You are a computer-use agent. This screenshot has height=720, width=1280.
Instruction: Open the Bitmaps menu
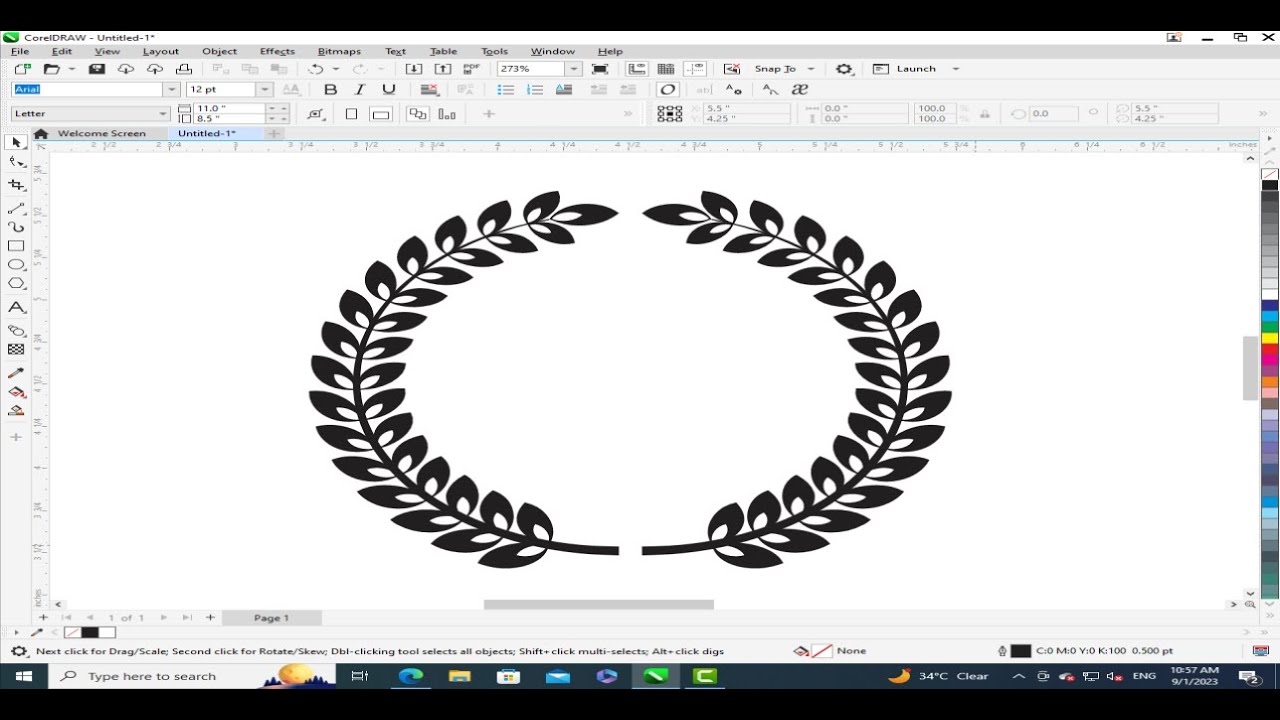(339, 51)
